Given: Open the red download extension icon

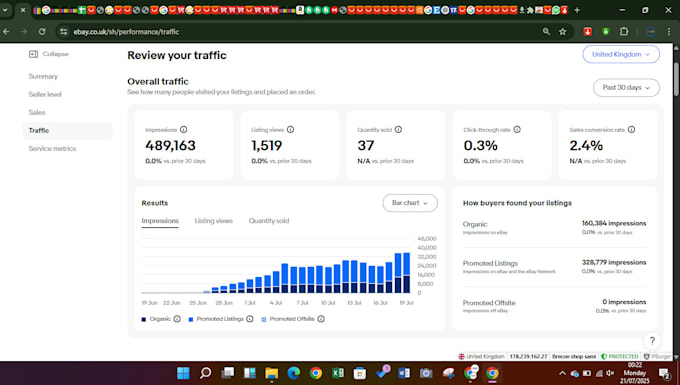Looking at the screenshot, I should (588, 32).
